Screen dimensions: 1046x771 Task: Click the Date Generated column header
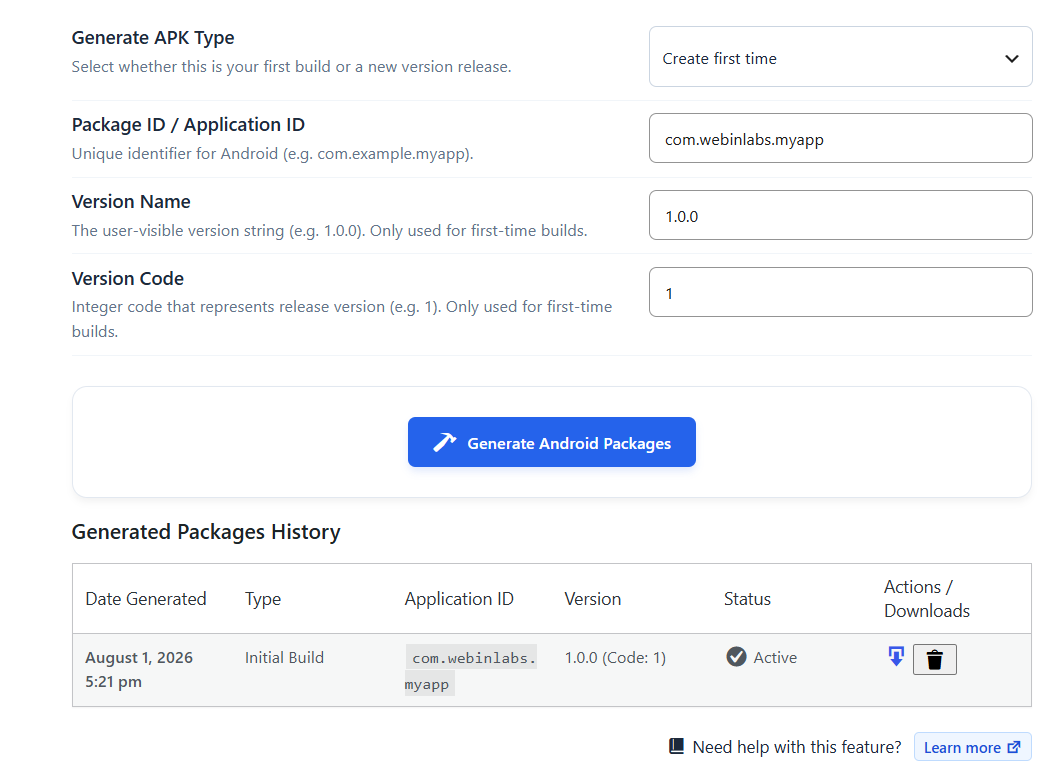[x=145, y=599]
